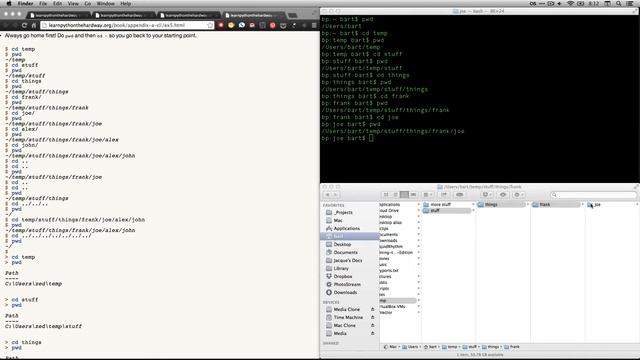Click the Chrome home button

[33, 25]
